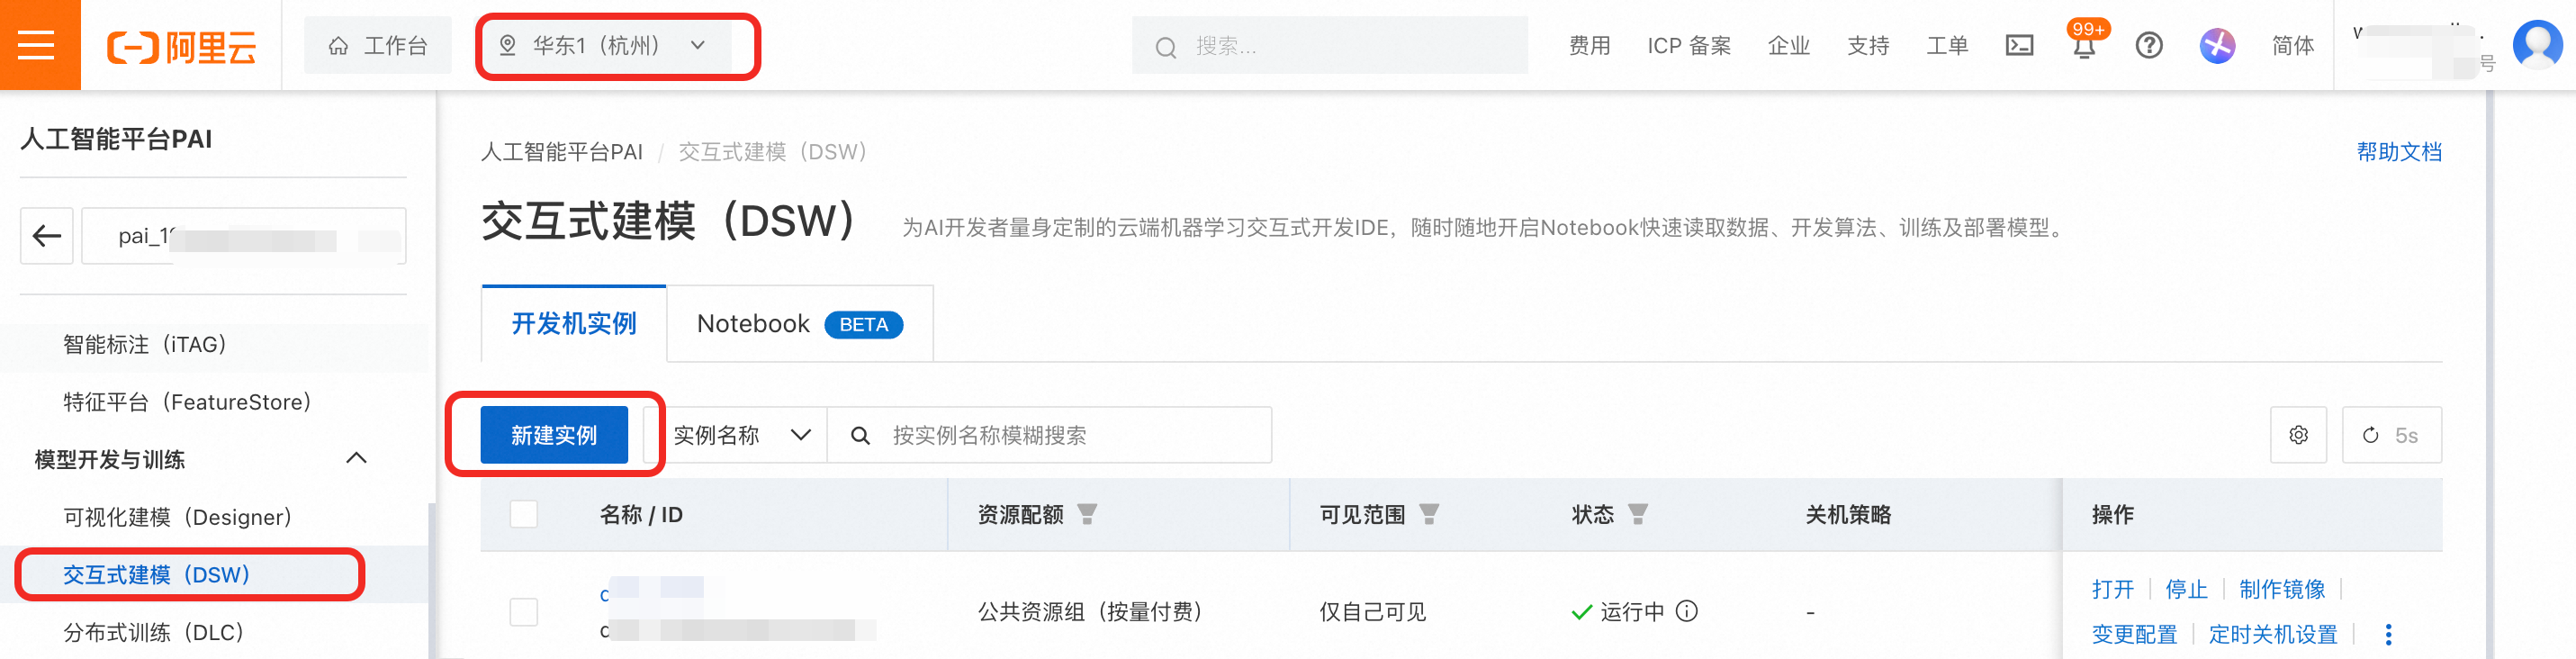Click the 新建实例 button
The width and height of the screenshot is (2576, 659).
554,435
